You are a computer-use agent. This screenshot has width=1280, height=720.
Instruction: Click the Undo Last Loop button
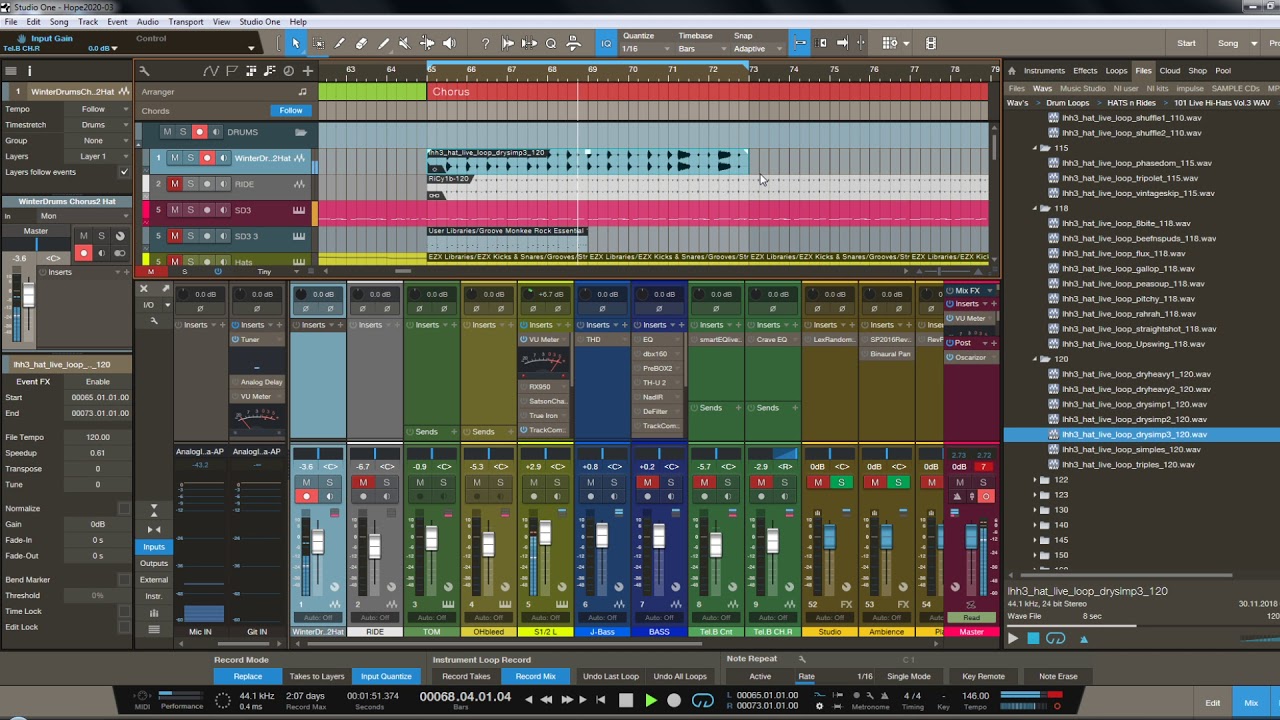[x=611, y=676]
